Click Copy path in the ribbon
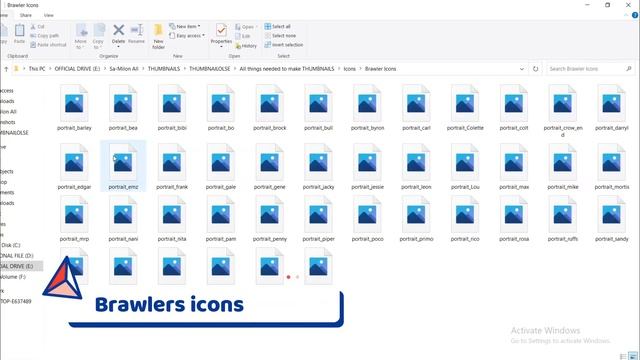This screenshot has width=640, height=360. tap(44, 36)
